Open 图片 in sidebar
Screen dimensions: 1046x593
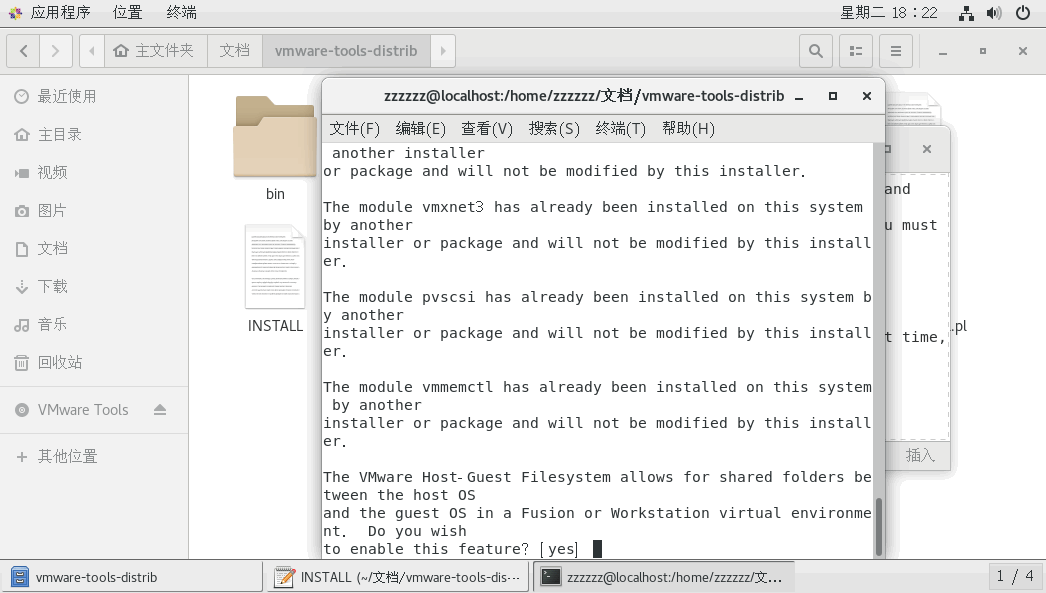[x=94, y=211]
